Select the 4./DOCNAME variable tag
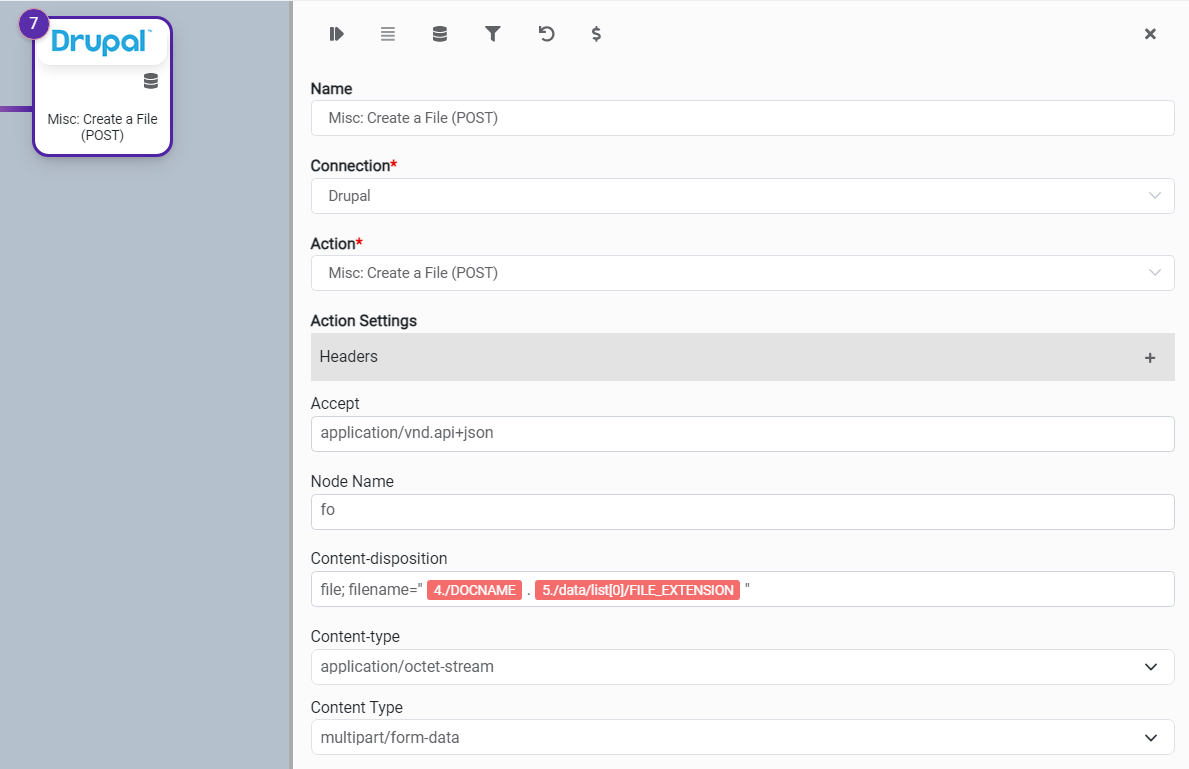 coord(474,590)
